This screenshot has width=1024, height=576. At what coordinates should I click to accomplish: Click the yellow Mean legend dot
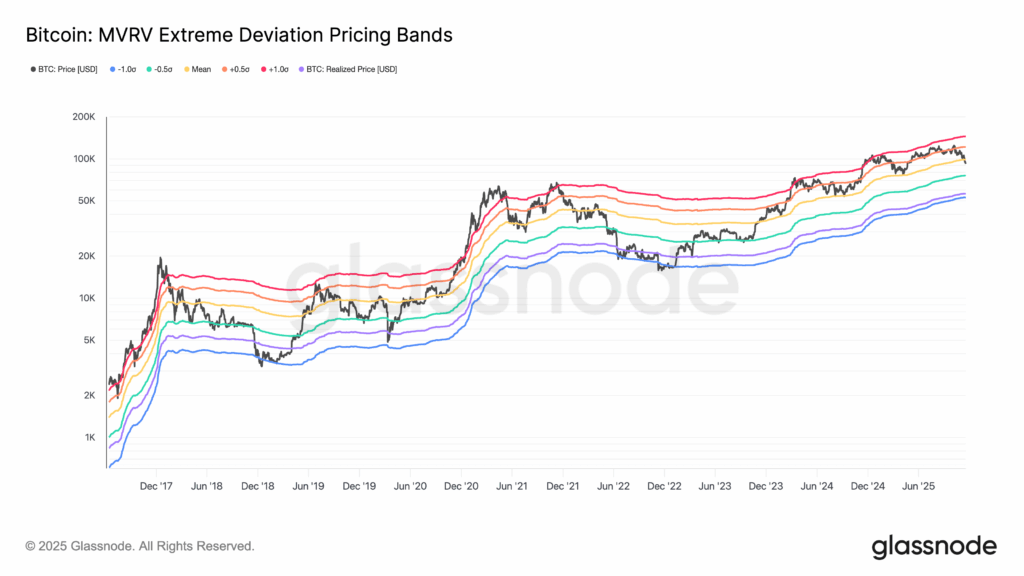pos(189,69)
